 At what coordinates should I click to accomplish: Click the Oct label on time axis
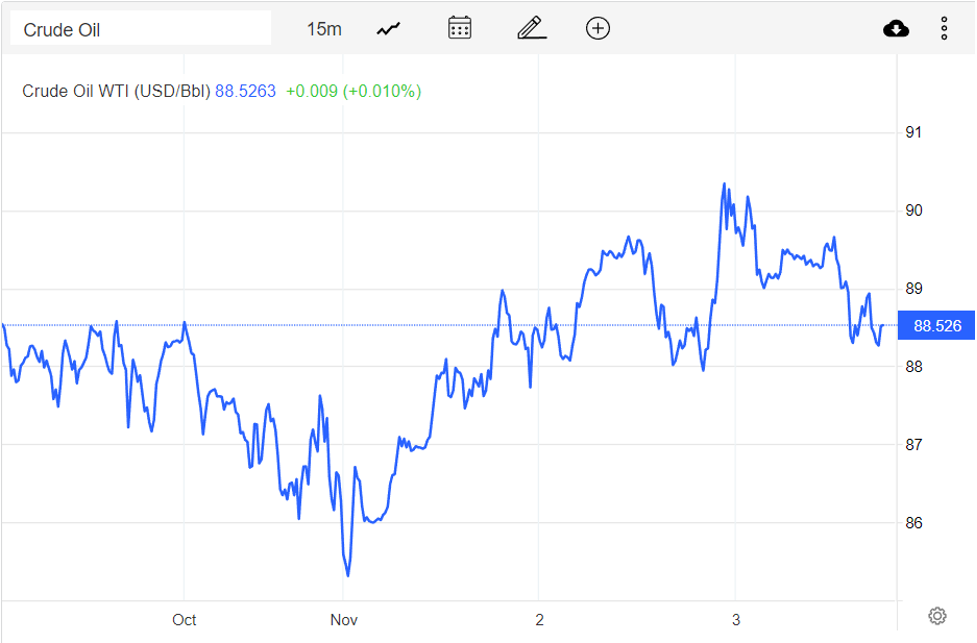pyautogui.click(x=184, y=620)
